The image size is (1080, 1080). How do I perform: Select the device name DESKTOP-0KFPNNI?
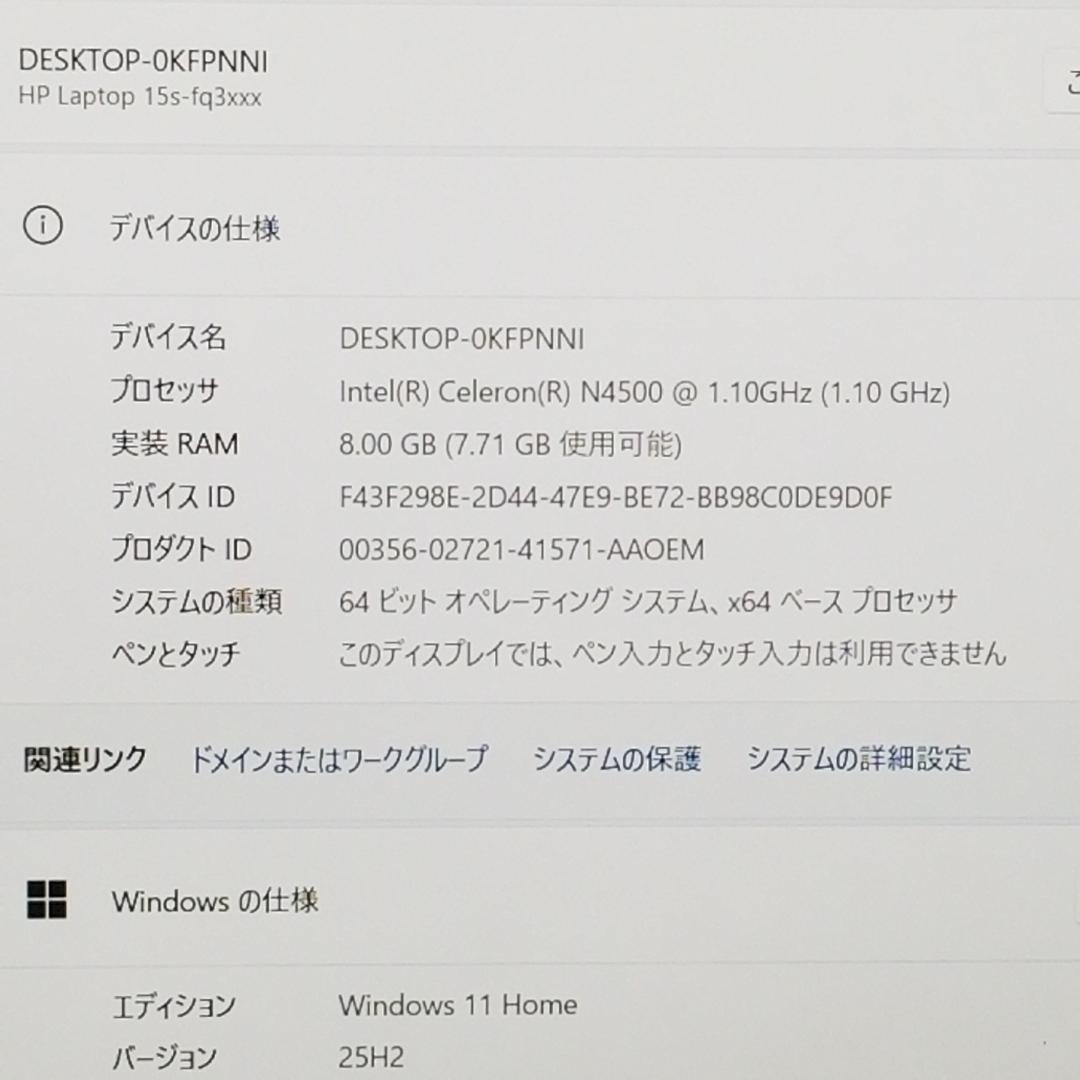462,339
